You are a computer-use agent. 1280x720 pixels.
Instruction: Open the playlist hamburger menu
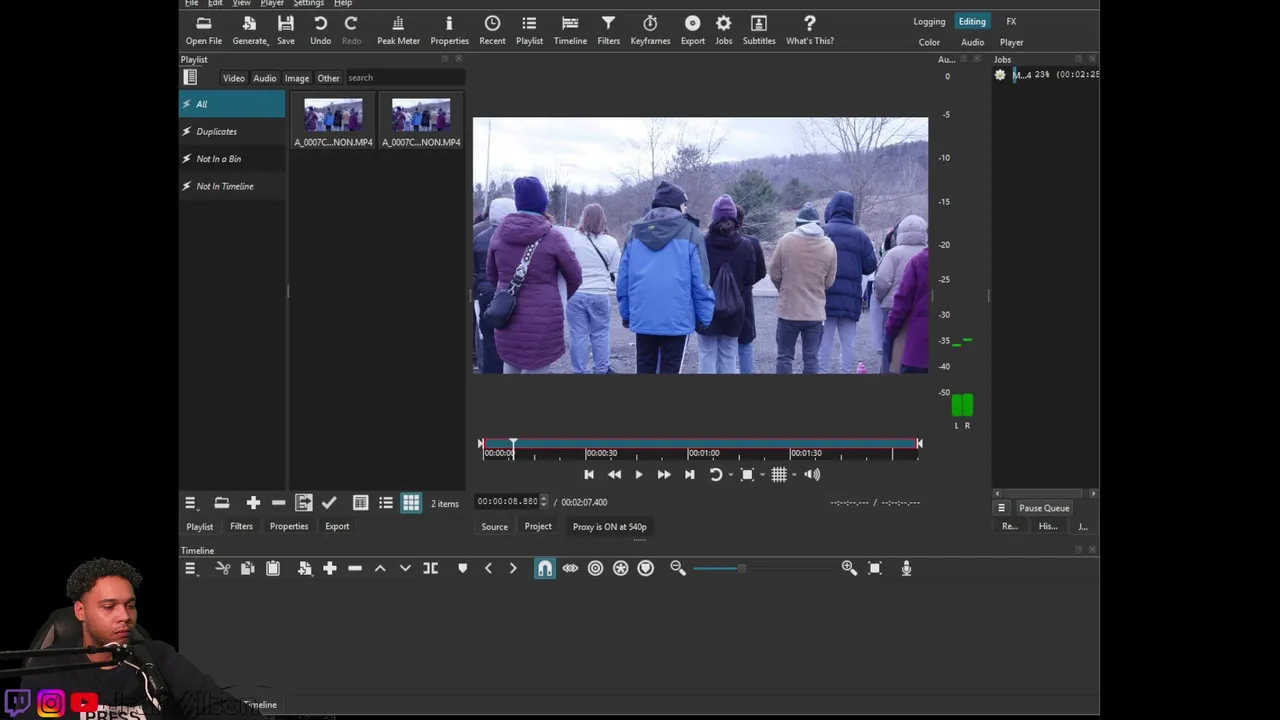[x=190, y=503]
